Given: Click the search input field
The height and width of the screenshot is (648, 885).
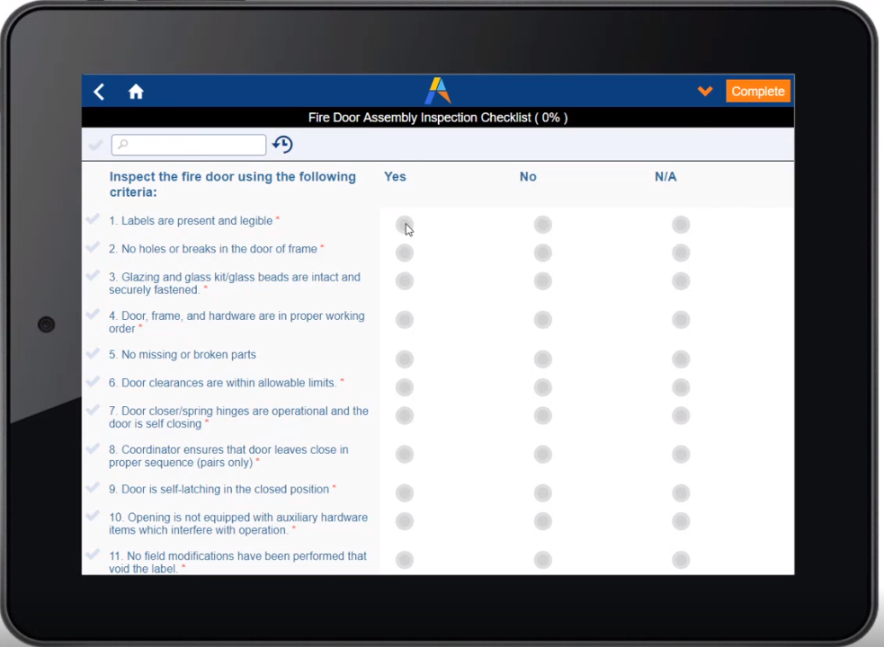Looking at the screenshot, I should coord(189,145).
